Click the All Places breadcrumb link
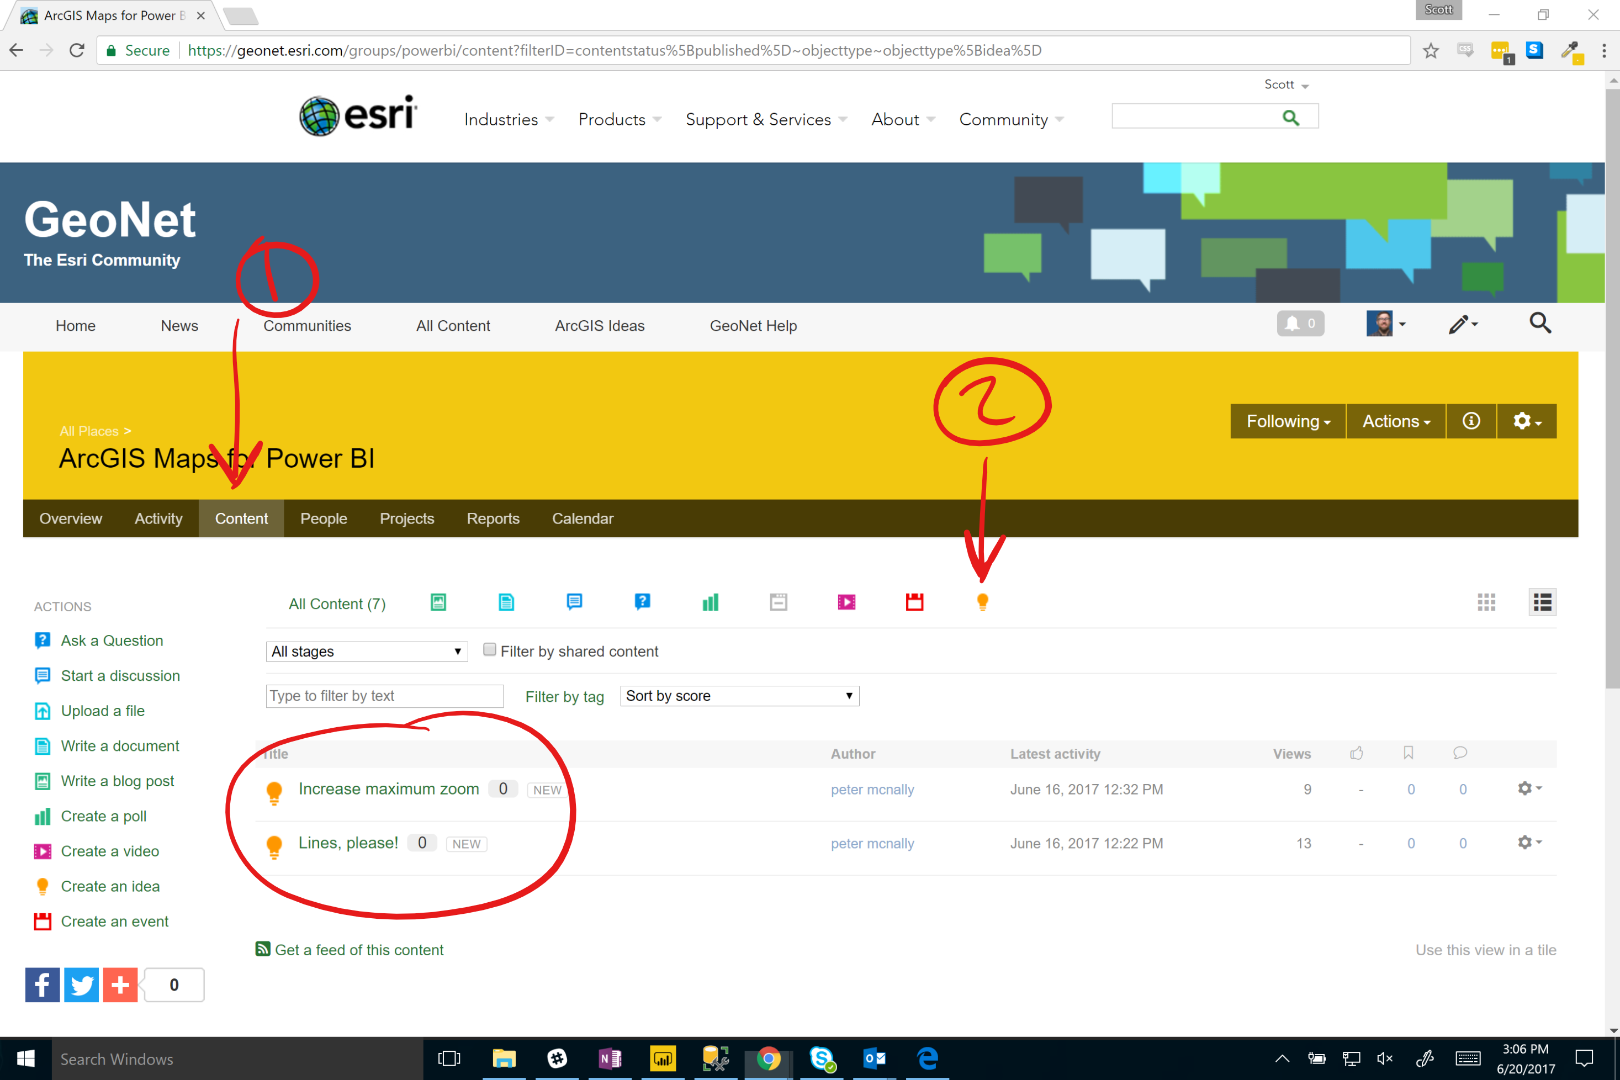Image resolution: width=1620 pixels, height=1080 pixels. tap(89, 431)
